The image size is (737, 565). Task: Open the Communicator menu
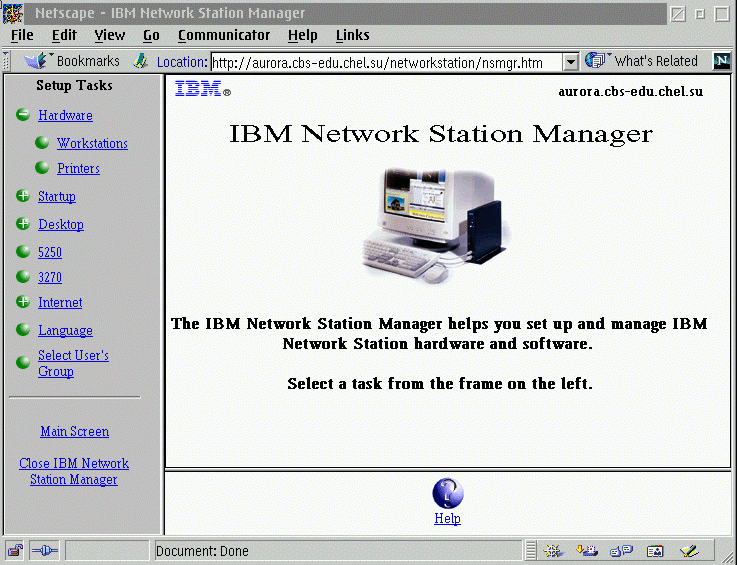coord(224,35)
